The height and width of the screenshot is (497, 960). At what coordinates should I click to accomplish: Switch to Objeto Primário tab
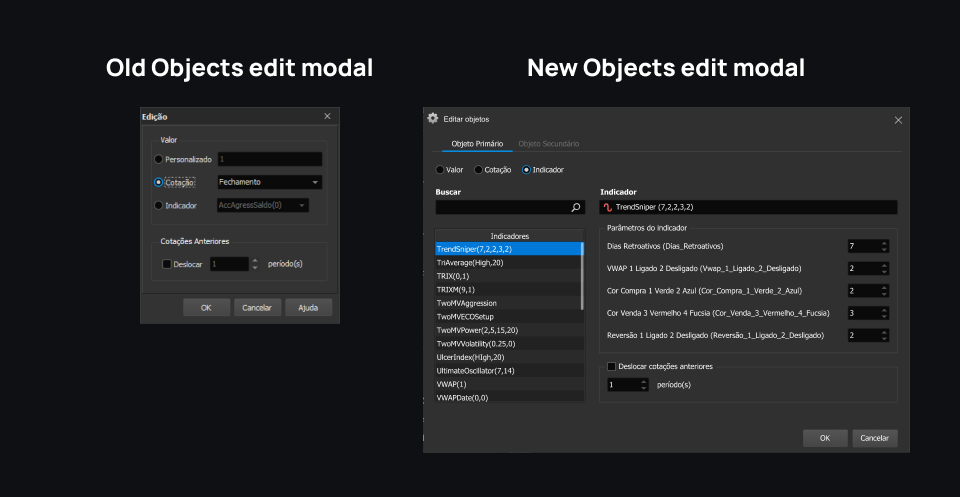[478, 144]
